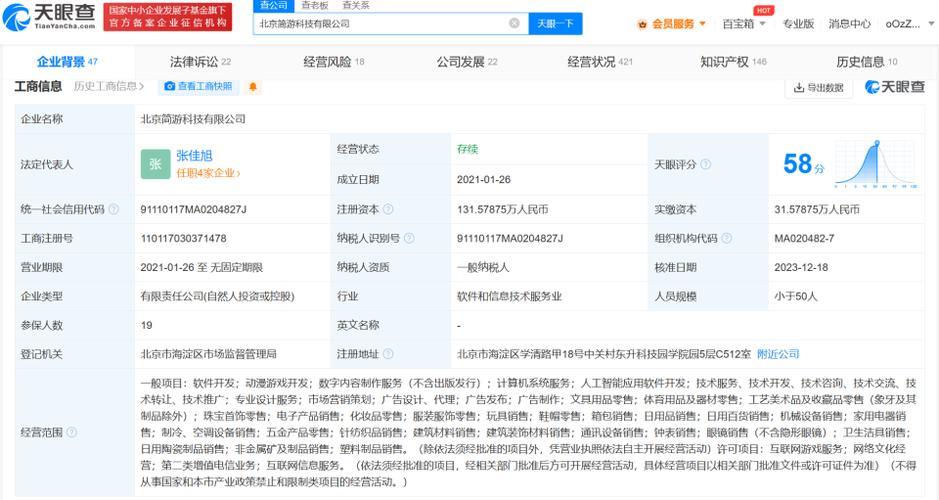The image size is (939, 500).
Task: Click organization code MA020482-7
Action: [x=804, y=238]
